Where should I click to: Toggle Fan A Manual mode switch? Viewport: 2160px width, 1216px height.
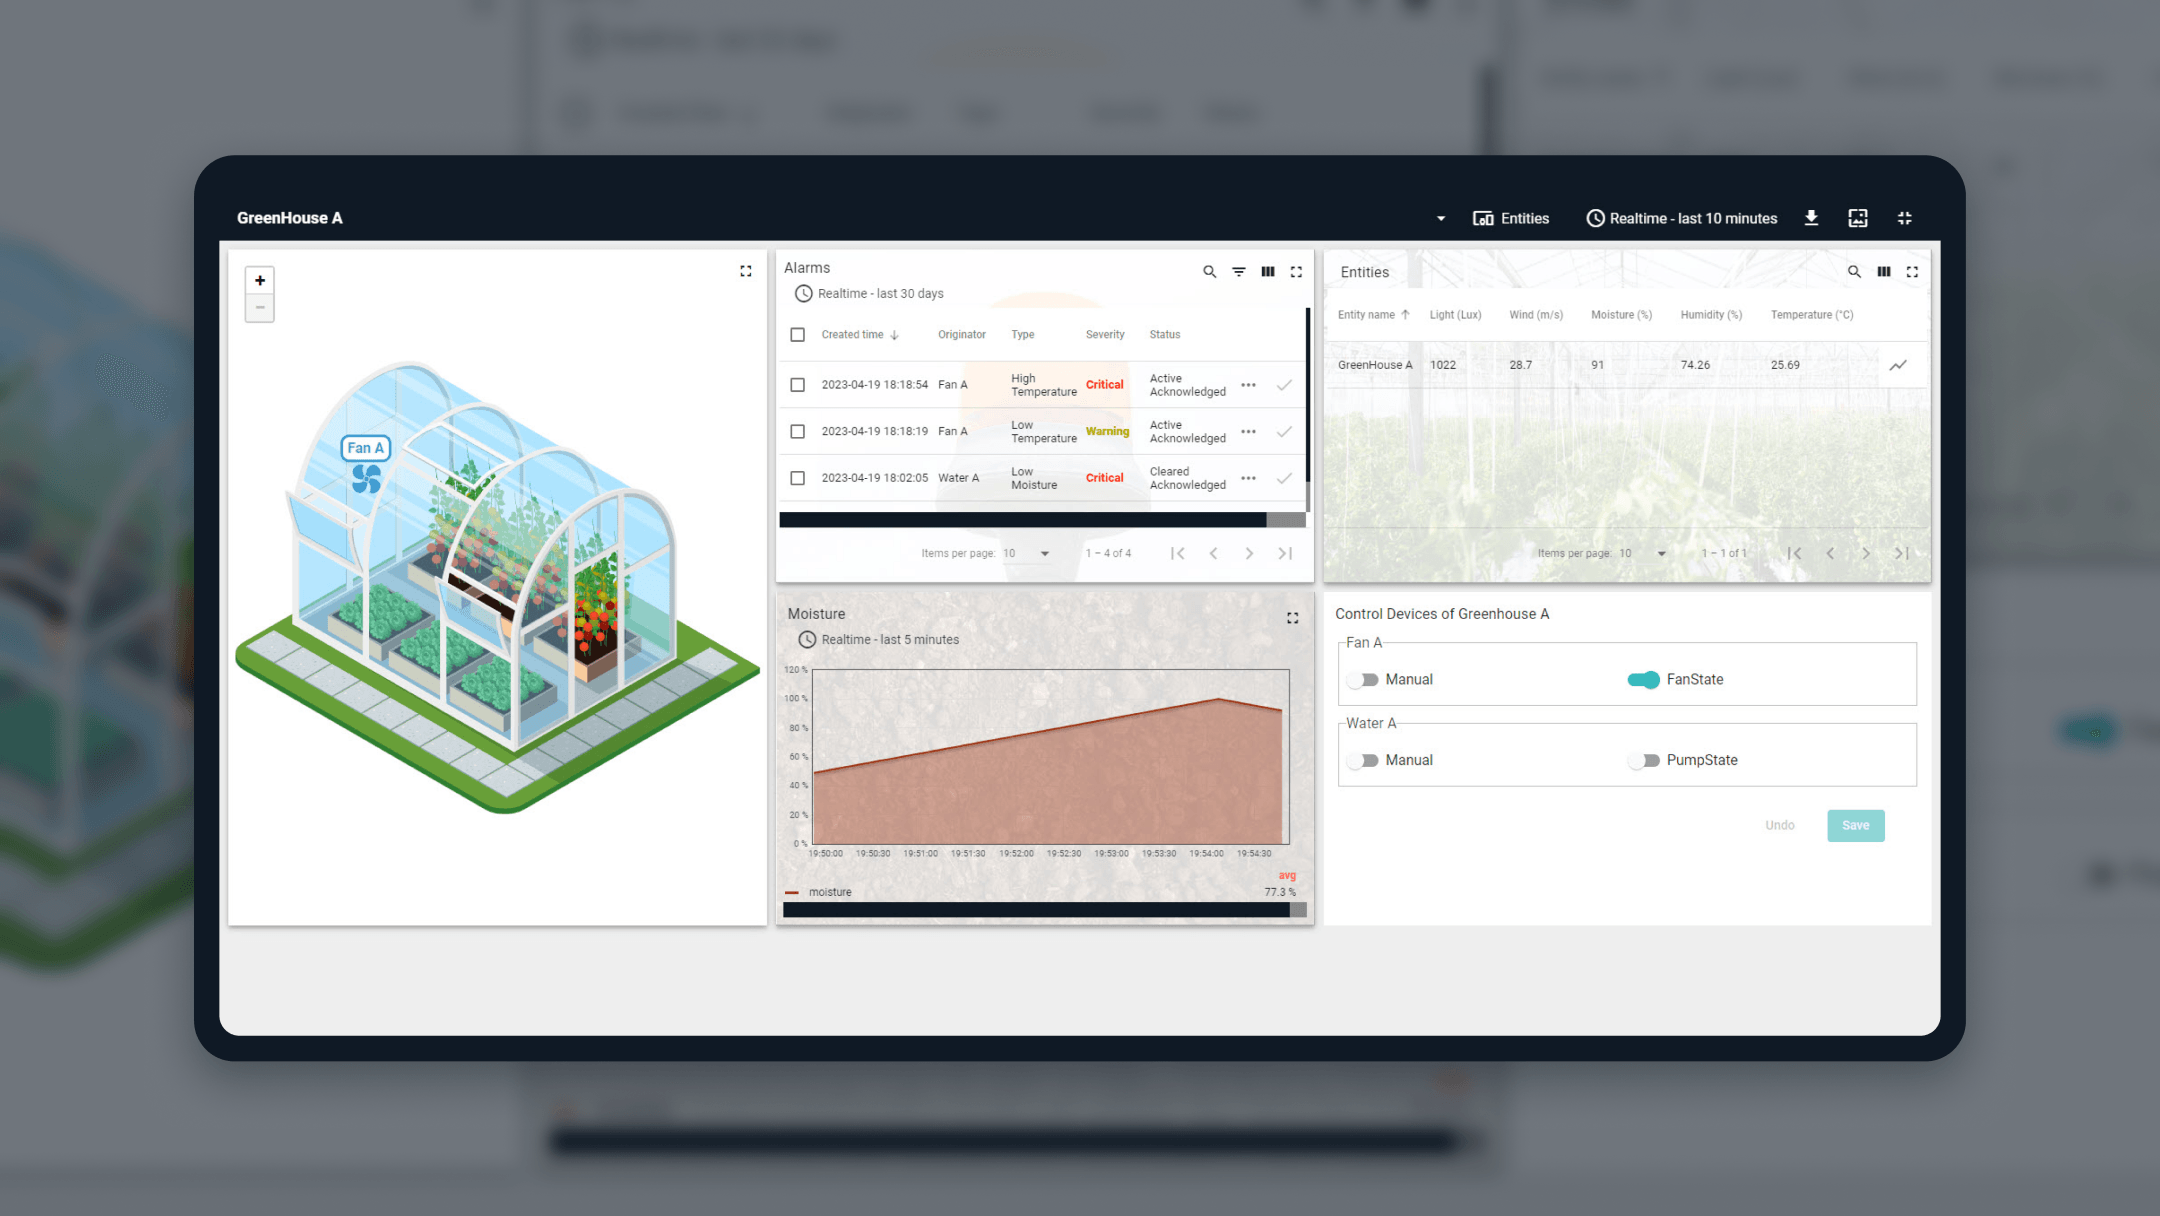click(x=1362, y=680)
